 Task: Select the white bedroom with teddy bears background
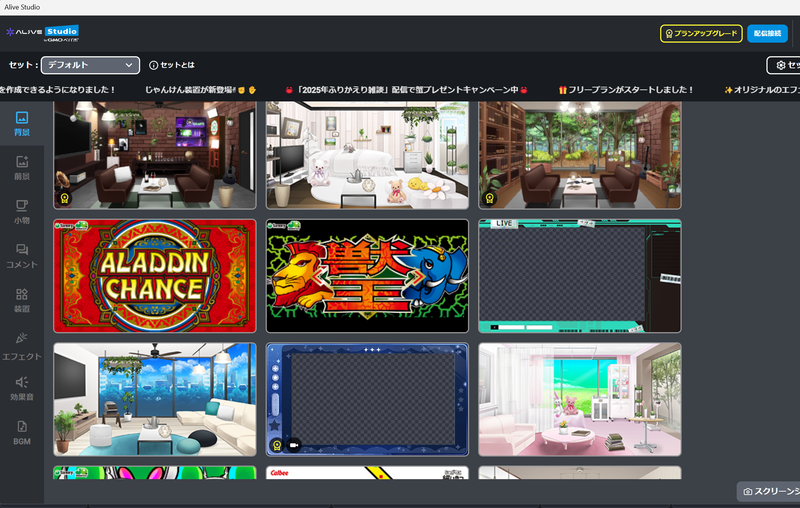click(367, 155)
